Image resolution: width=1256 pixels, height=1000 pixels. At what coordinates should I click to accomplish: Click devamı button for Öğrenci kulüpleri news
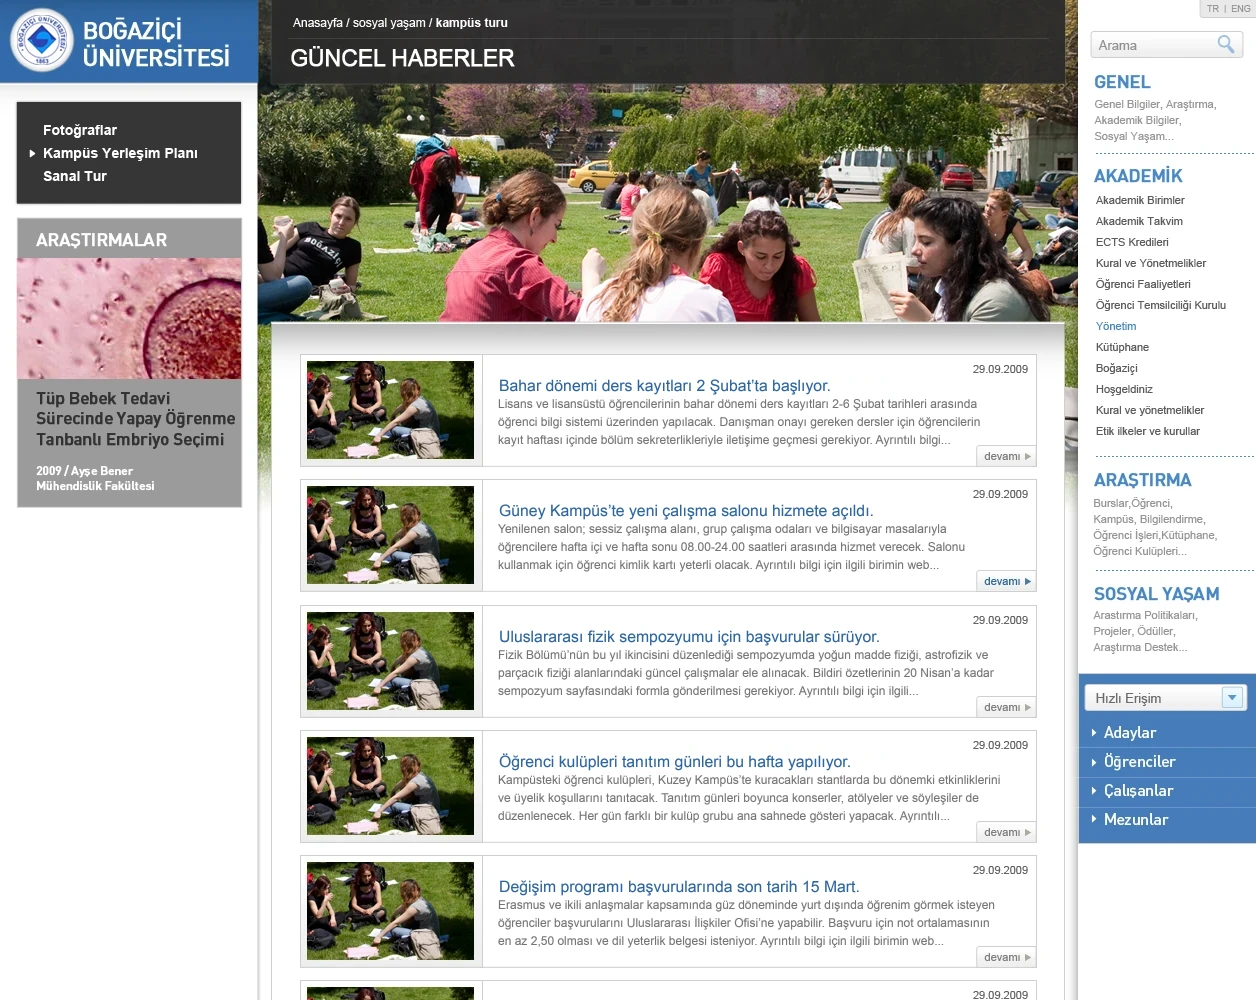pyautogui.click(x=1007, y=832)
